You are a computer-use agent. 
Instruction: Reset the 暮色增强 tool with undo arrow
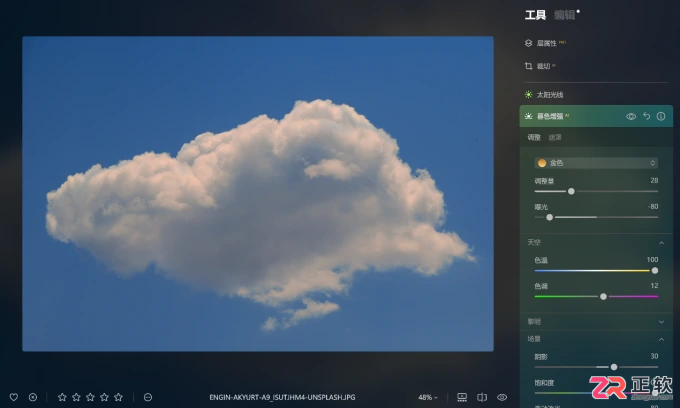[x=647, y=116]
